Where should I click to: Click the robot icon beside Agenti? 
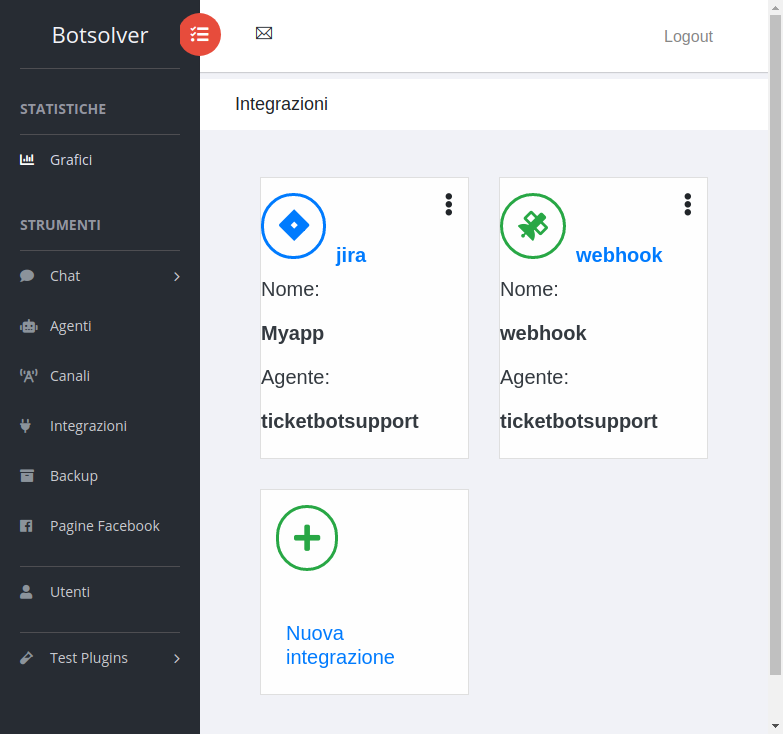tap(28, 326)
